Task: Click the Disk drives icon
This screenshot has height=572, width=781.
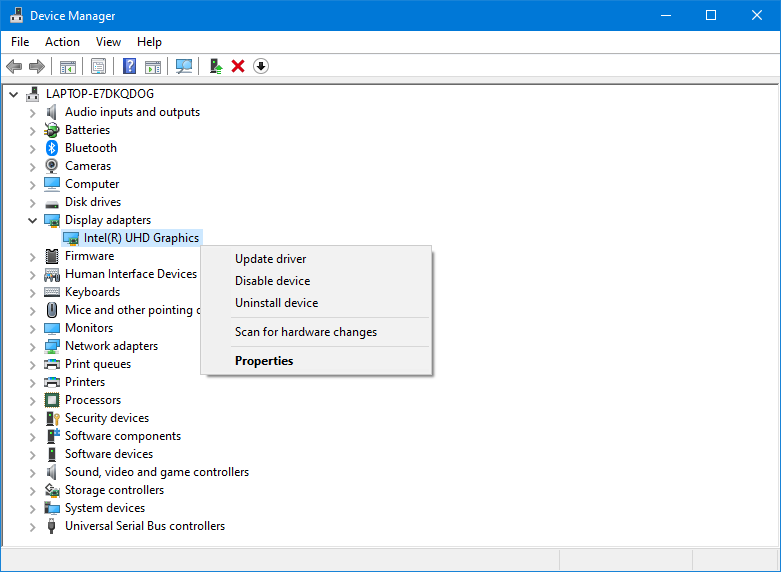Action: 52,204
